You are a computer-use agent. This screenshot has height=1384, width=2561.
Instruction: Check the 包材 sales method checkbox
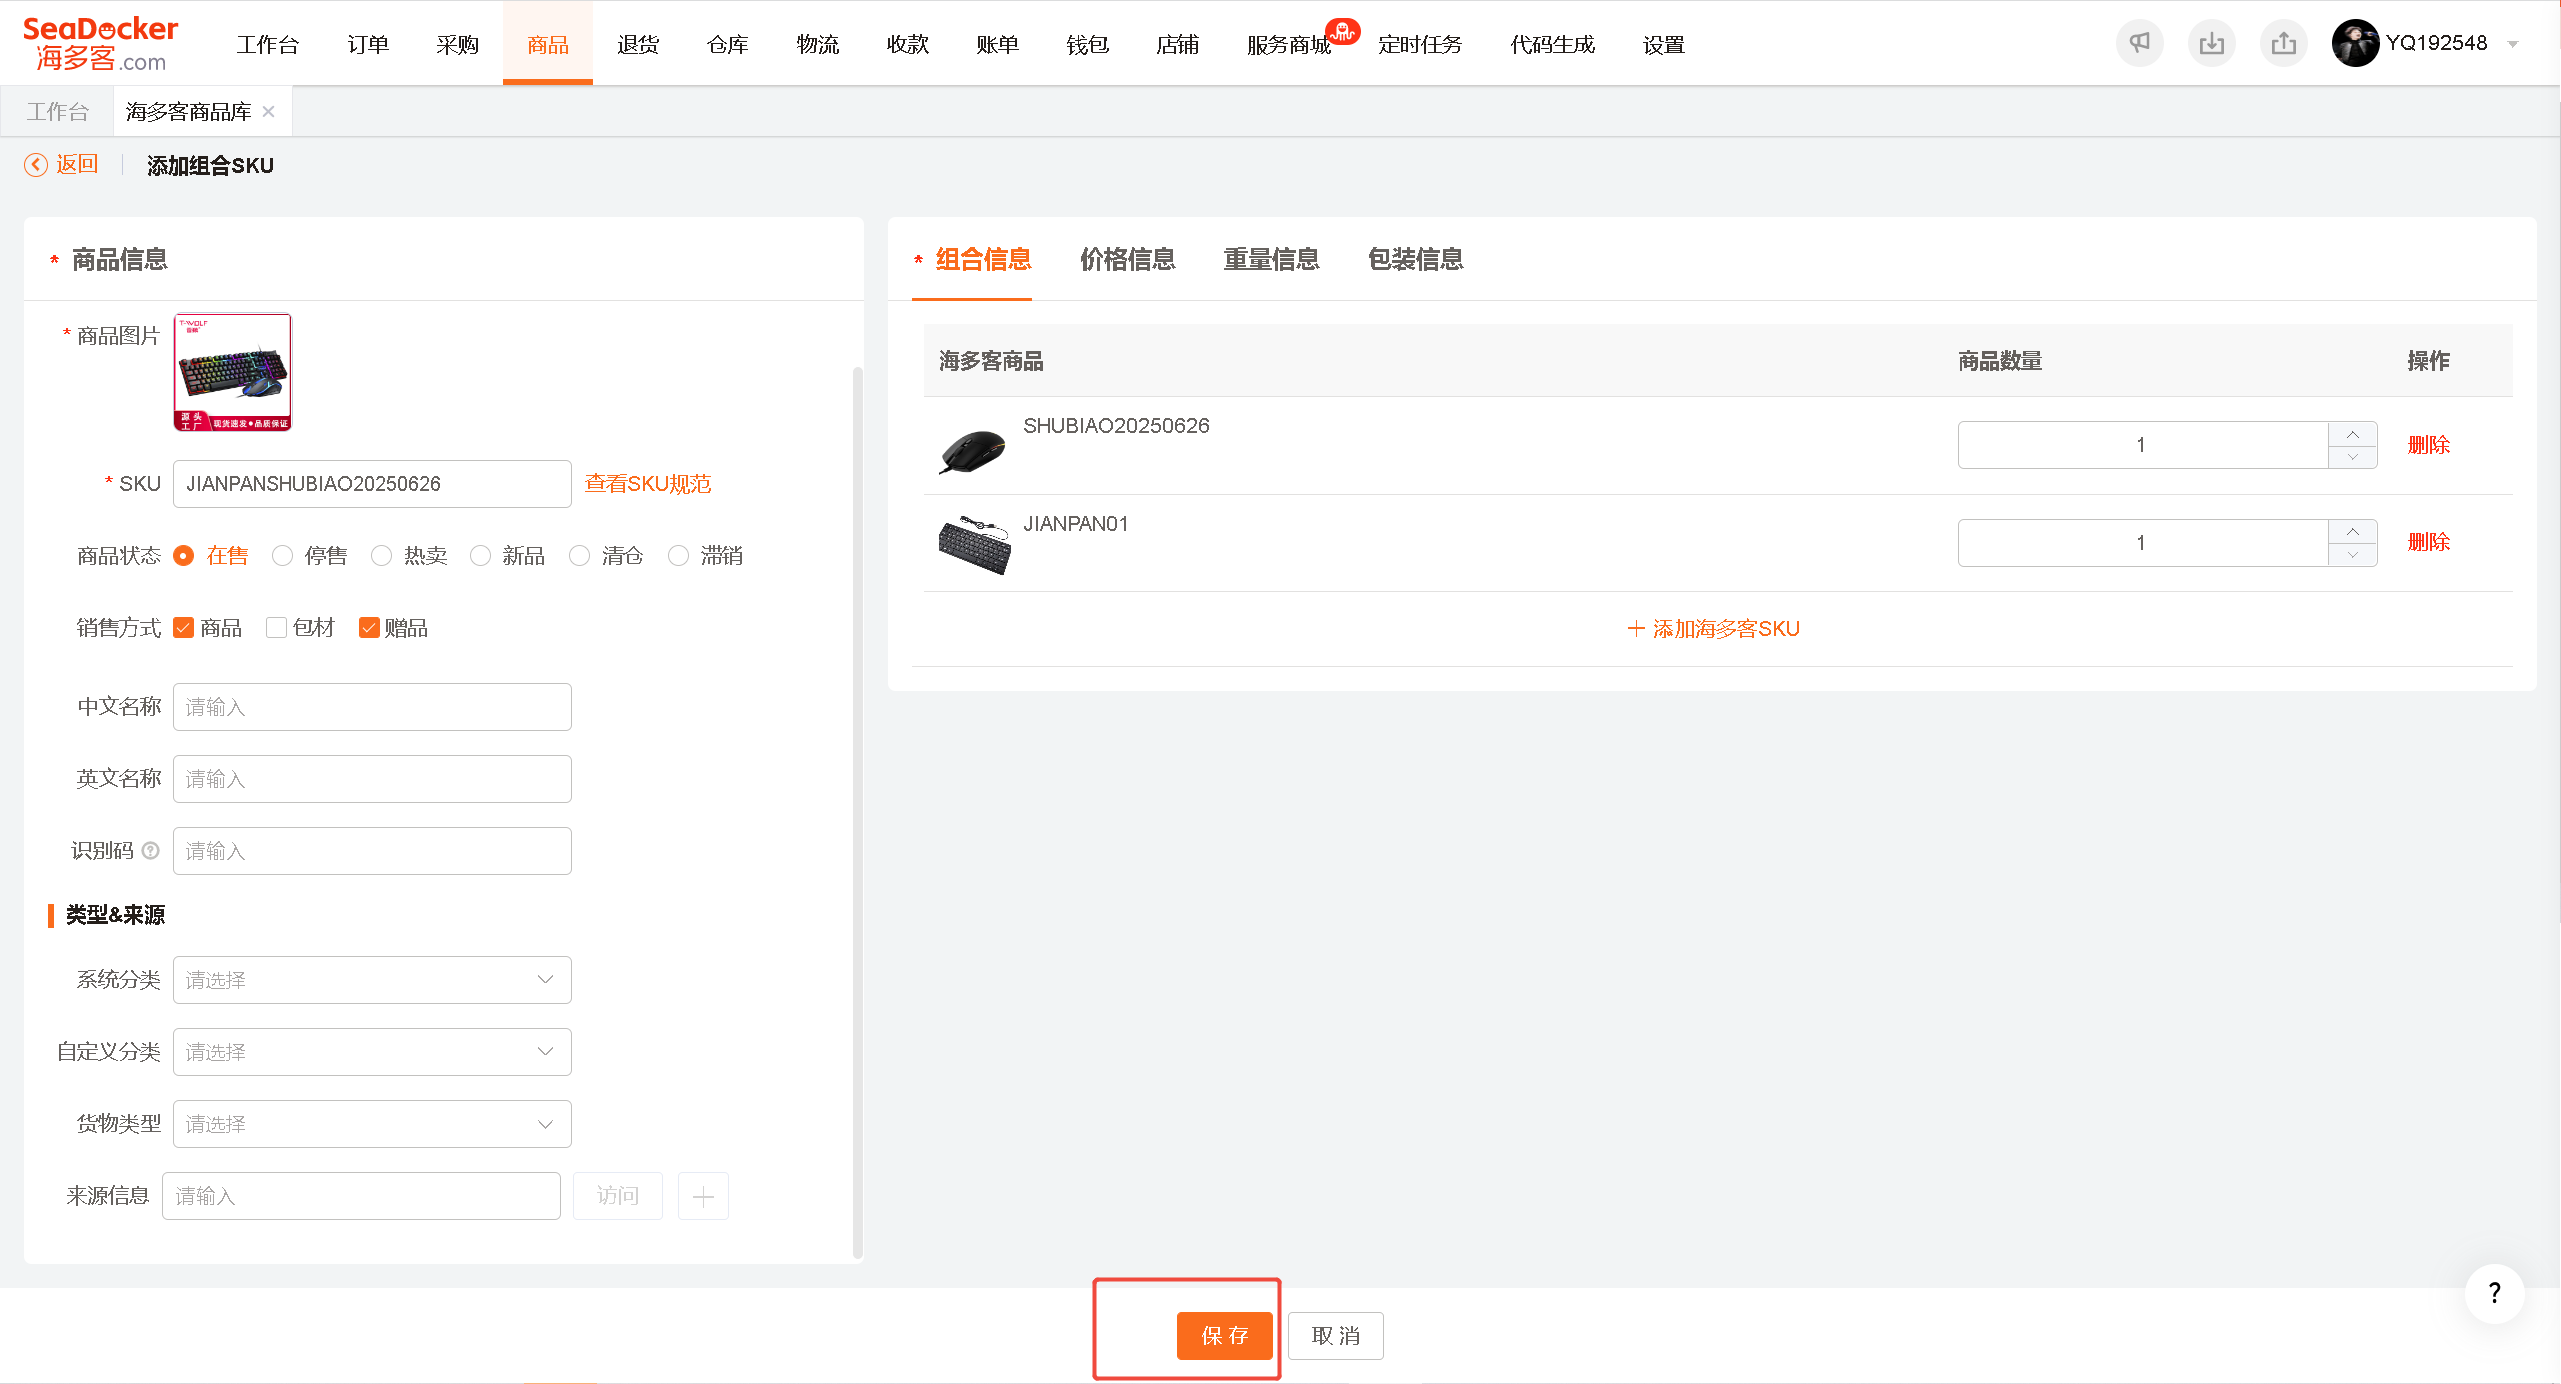point(276,628)
